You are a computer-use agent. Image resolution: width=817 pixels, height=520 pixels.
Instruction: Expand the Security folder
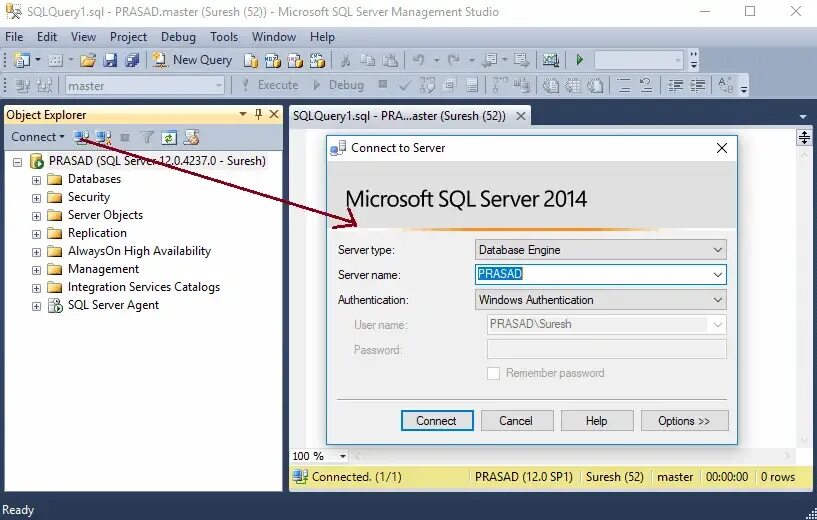click(x=36, y=199)
